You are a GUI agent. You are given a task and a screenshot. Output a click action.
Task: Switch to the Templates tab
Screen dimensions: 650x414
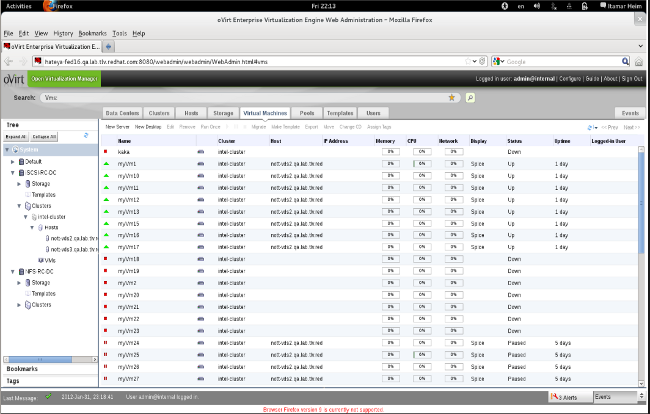tap(340, 113)
